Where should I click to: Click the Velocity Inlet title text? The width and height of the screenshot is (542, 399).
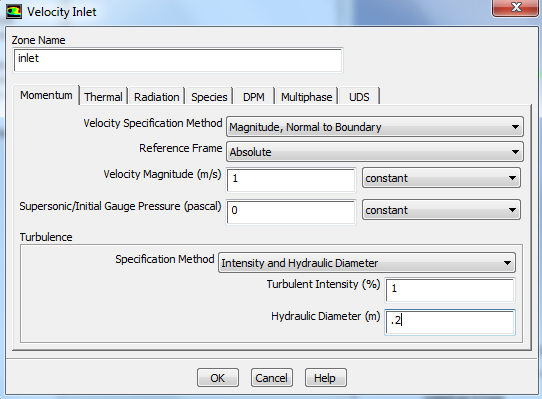pos(62,12)
